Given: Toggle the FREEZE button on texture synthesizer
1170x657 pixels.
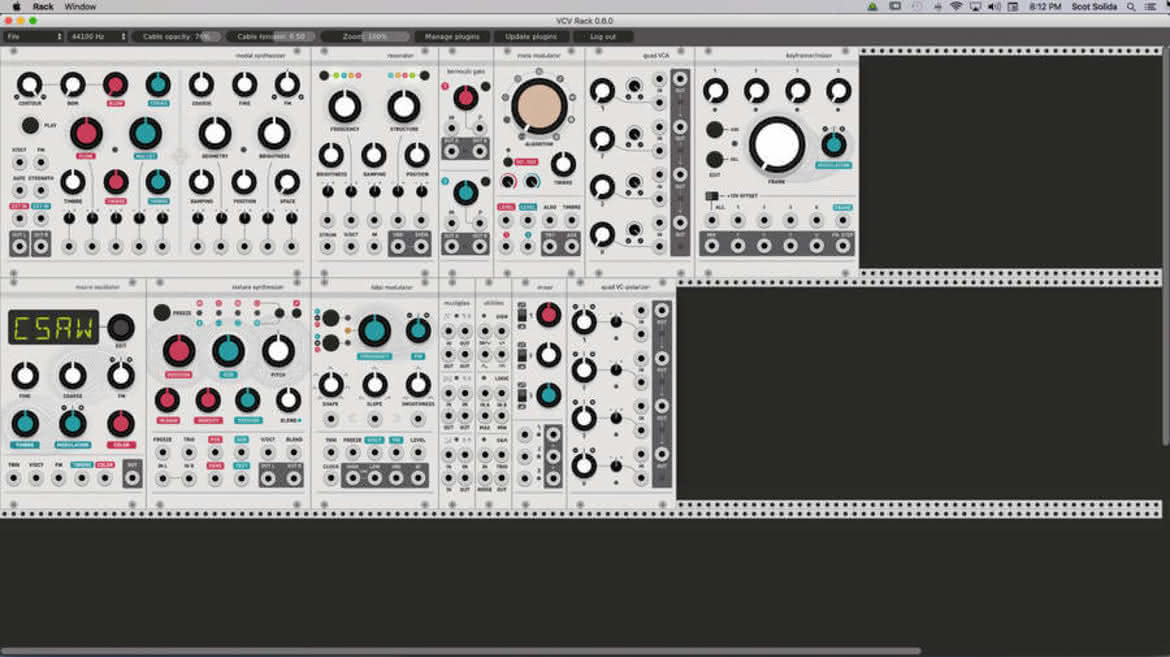Looking at the screenshot, I should pos(162,313).
